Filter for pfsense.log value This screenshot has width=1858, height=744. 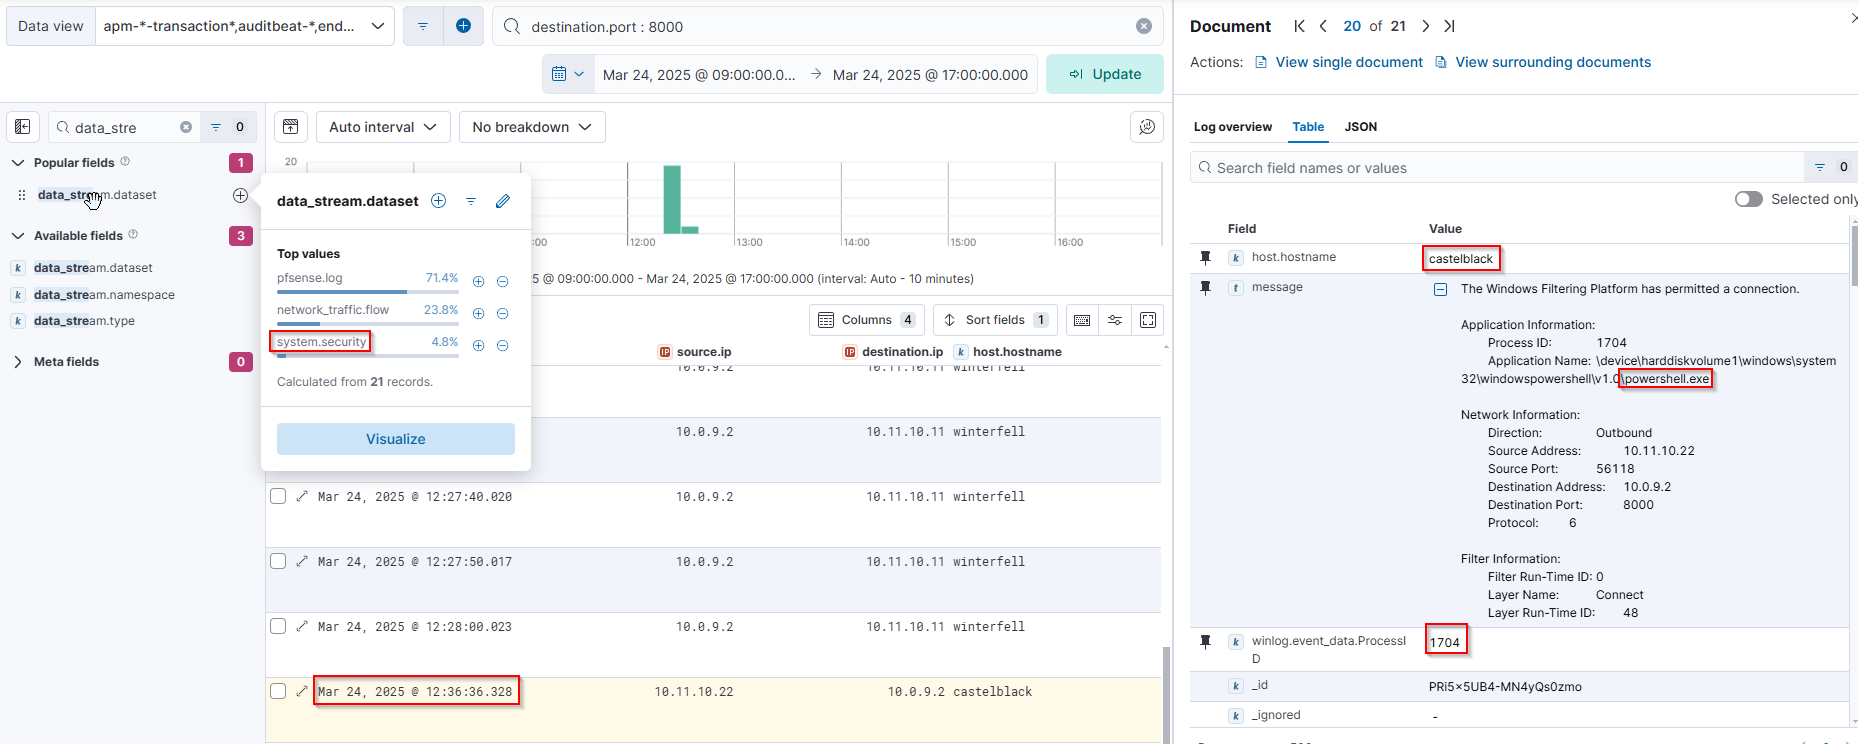tap(478, 281)
